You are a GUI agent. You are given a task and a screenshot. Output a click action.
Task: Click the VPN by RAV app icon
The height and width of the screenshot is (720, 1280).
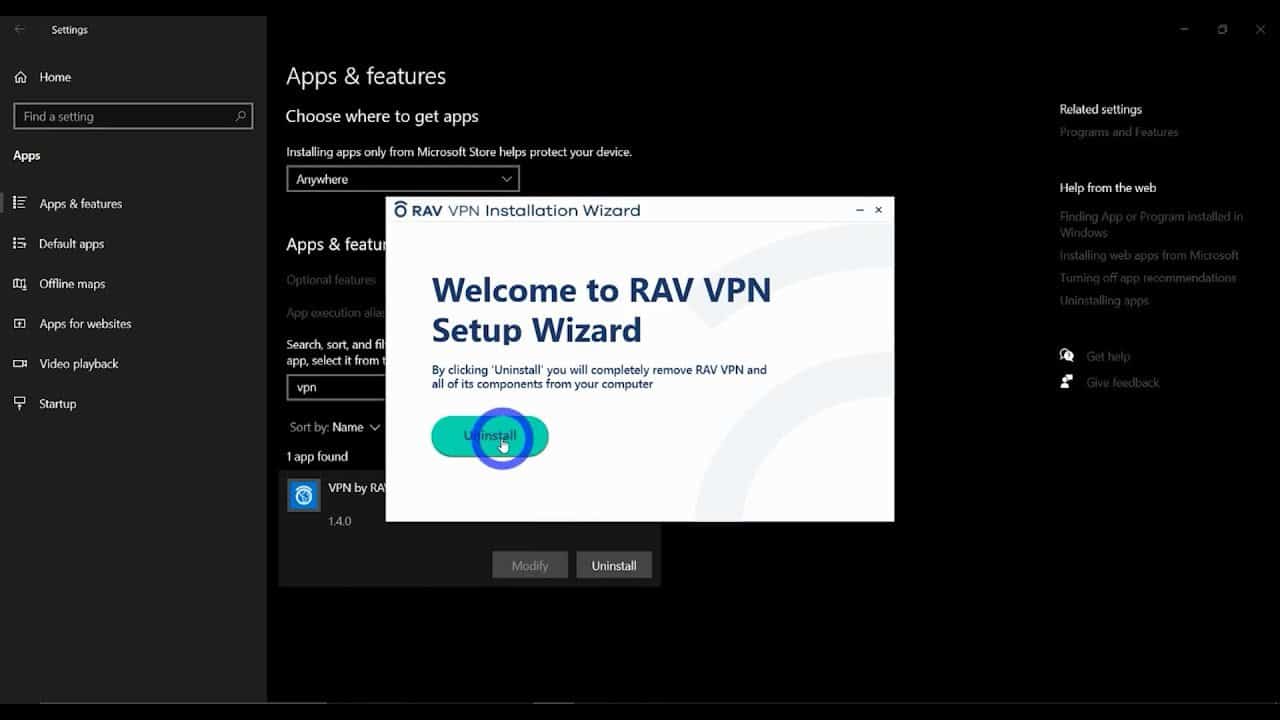(x=304, y=495)
